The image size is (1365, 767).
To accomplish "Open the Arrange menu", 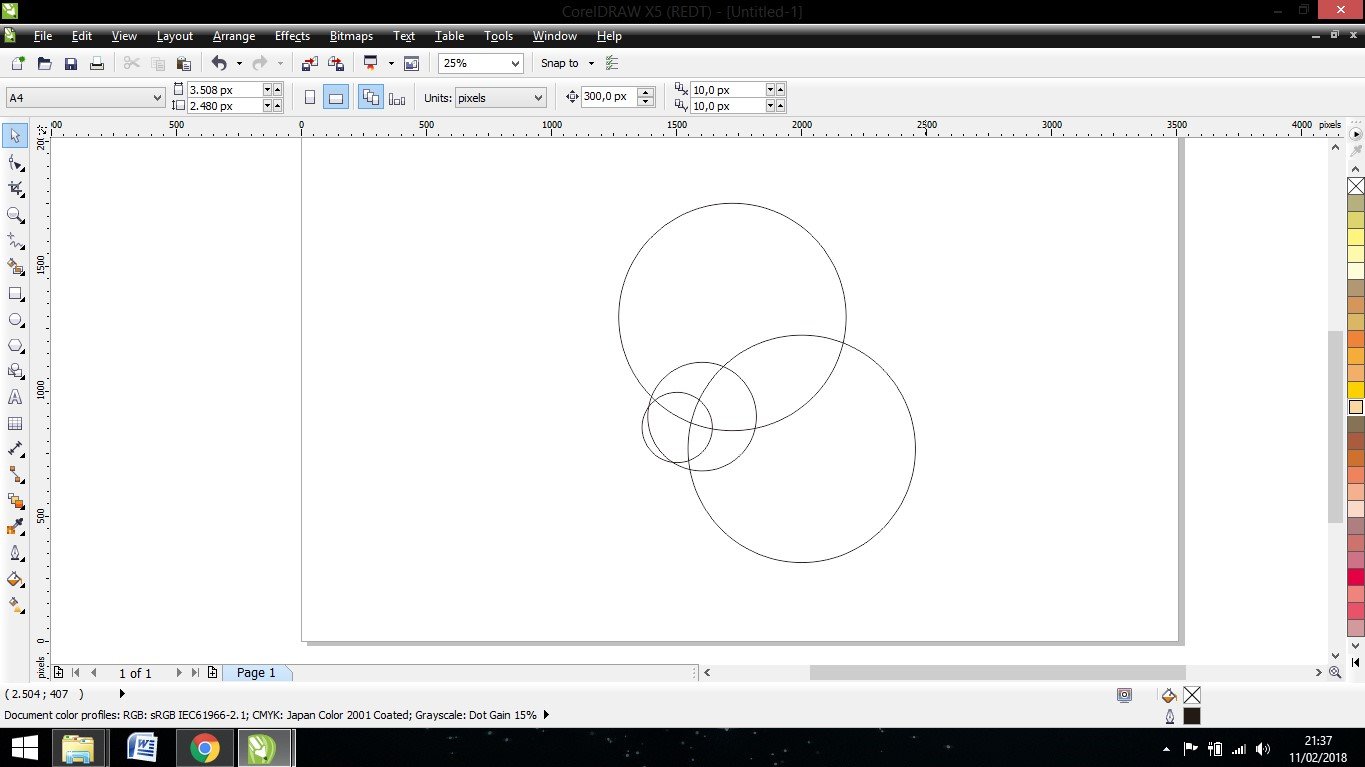I will [x=234, y=36].
